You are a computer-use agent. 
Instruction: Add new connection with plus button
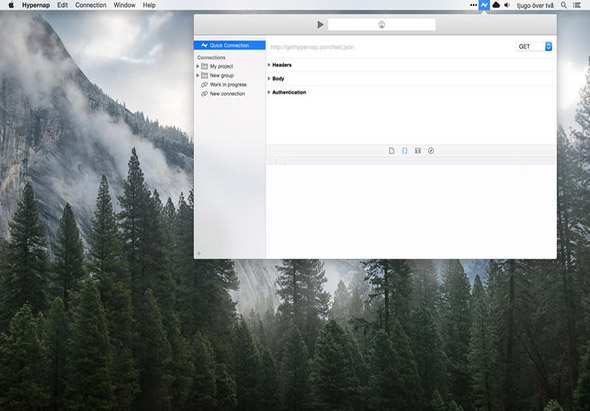tap(199, 253)
